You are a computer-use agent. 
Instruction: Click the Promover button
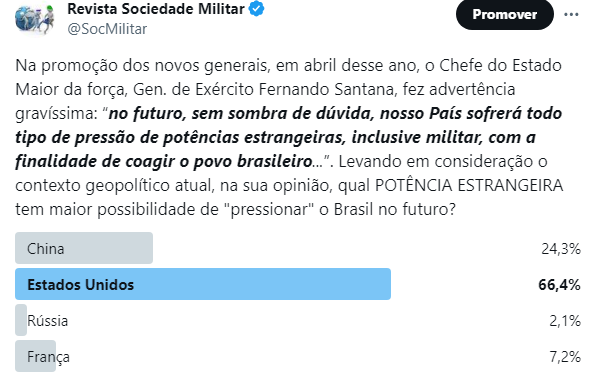pyautogui.click(x=505, y=14)
